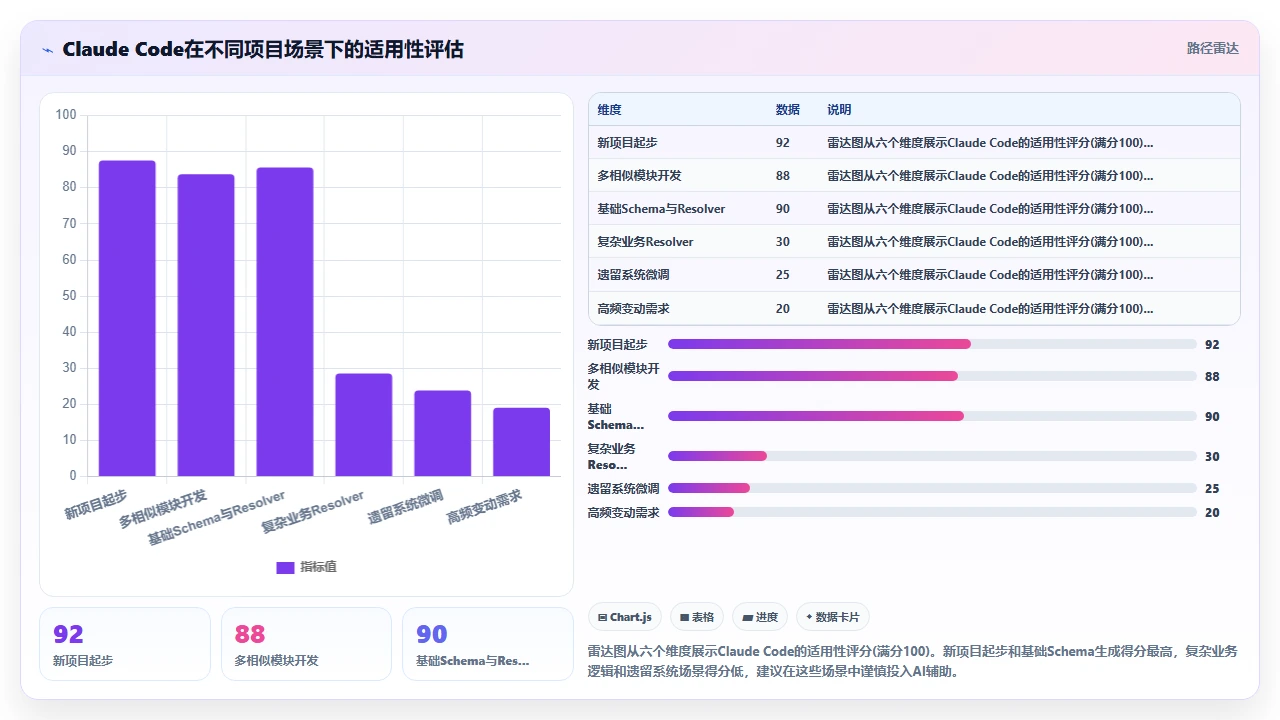Click the title icon before Claude Code
Viewport: 1280px width, 720px height.
pos(47,49)
